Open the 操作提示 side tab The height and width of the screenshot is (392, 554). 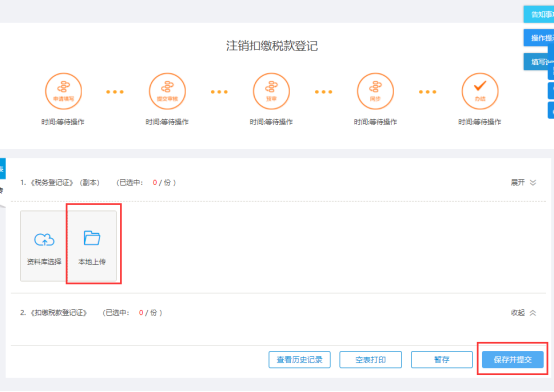point(539,38)
